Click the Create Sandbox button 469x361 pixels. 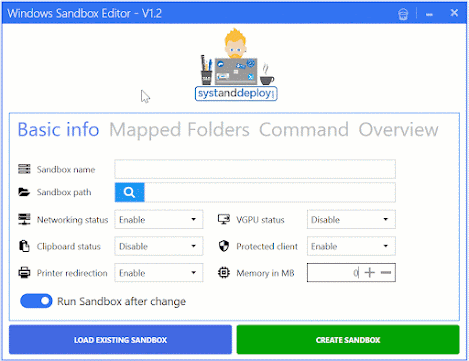348,340
